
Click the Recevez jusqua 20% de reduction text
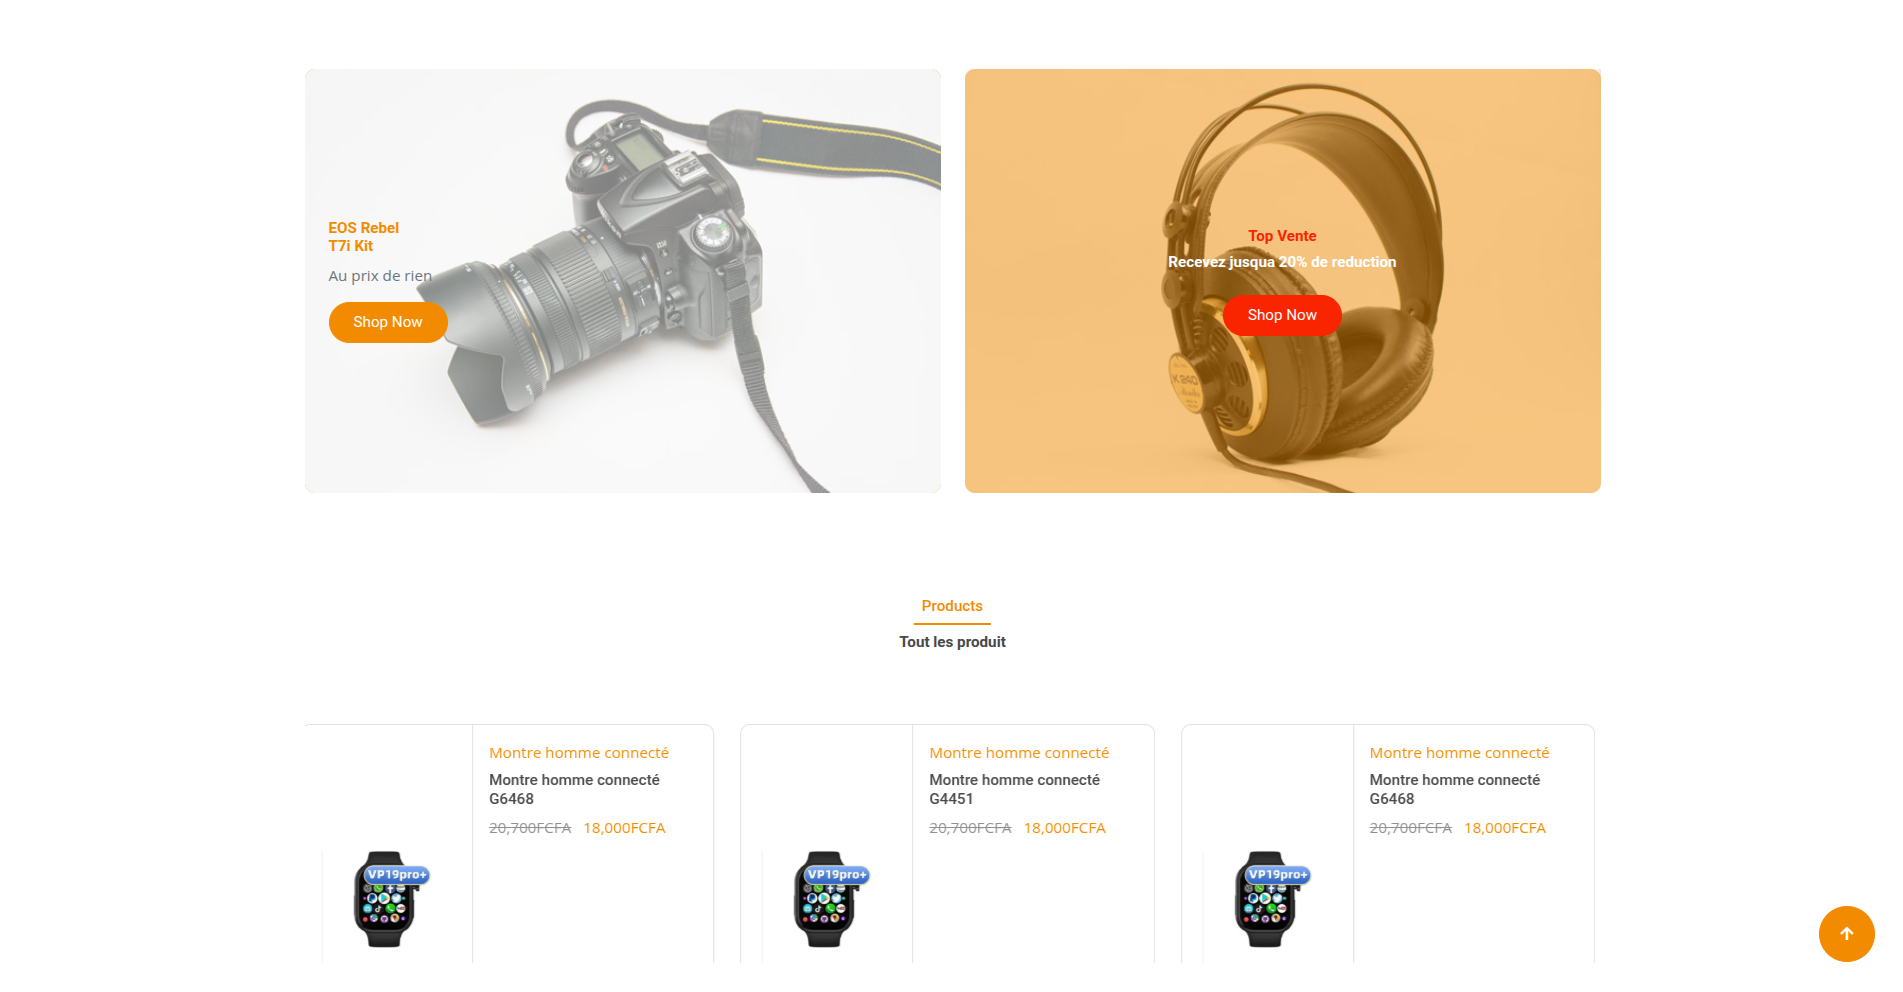point(1282,262)
